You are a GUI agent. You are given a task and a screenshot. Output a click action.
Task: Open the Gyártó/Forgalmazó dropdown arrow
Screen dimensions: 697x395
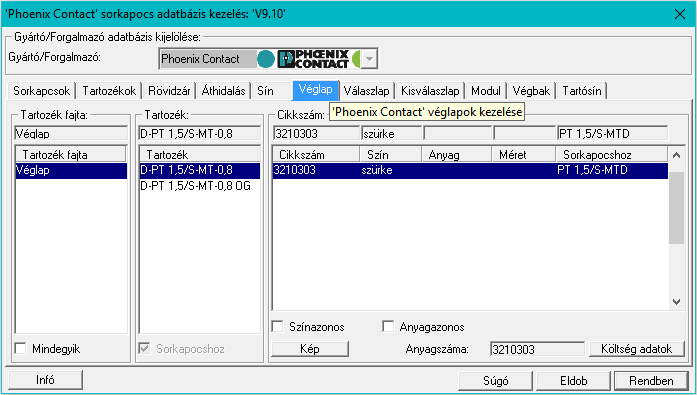click(369, 59)
